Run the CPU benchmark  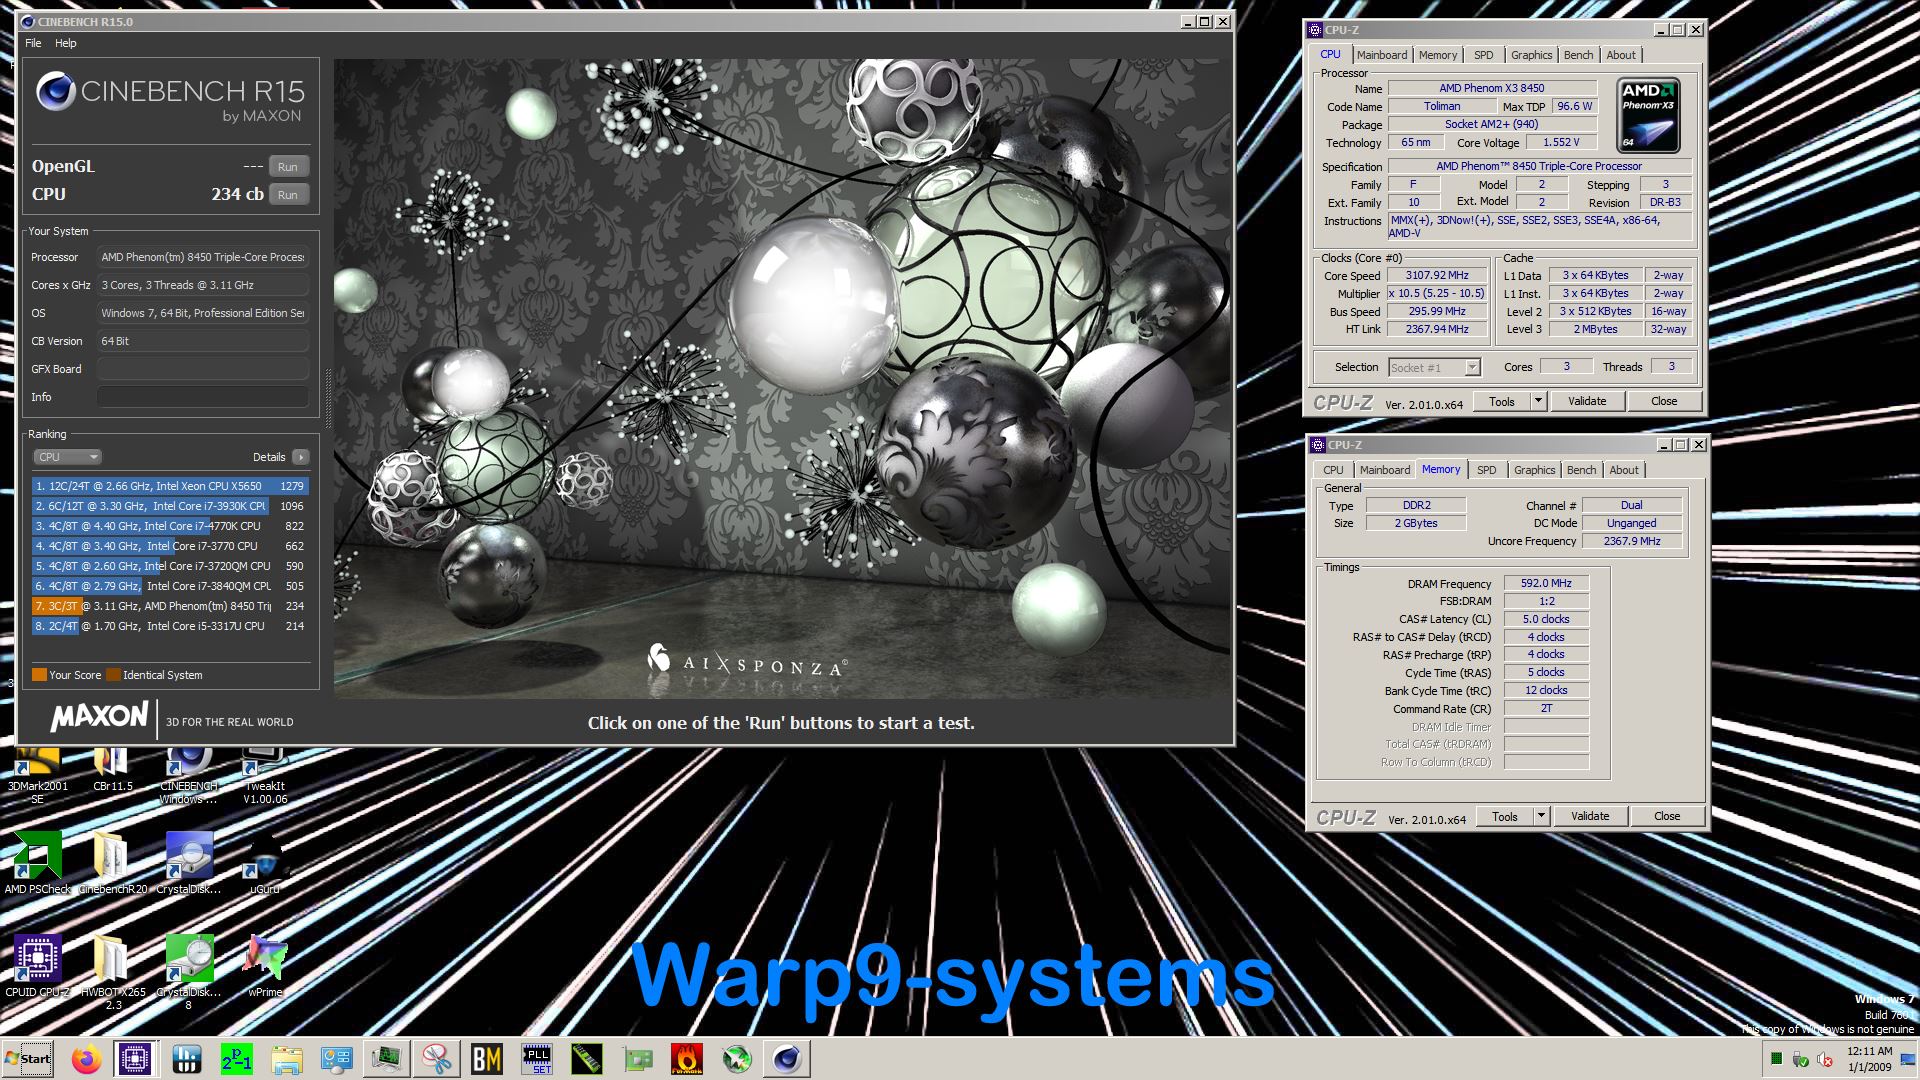(288, 195)
